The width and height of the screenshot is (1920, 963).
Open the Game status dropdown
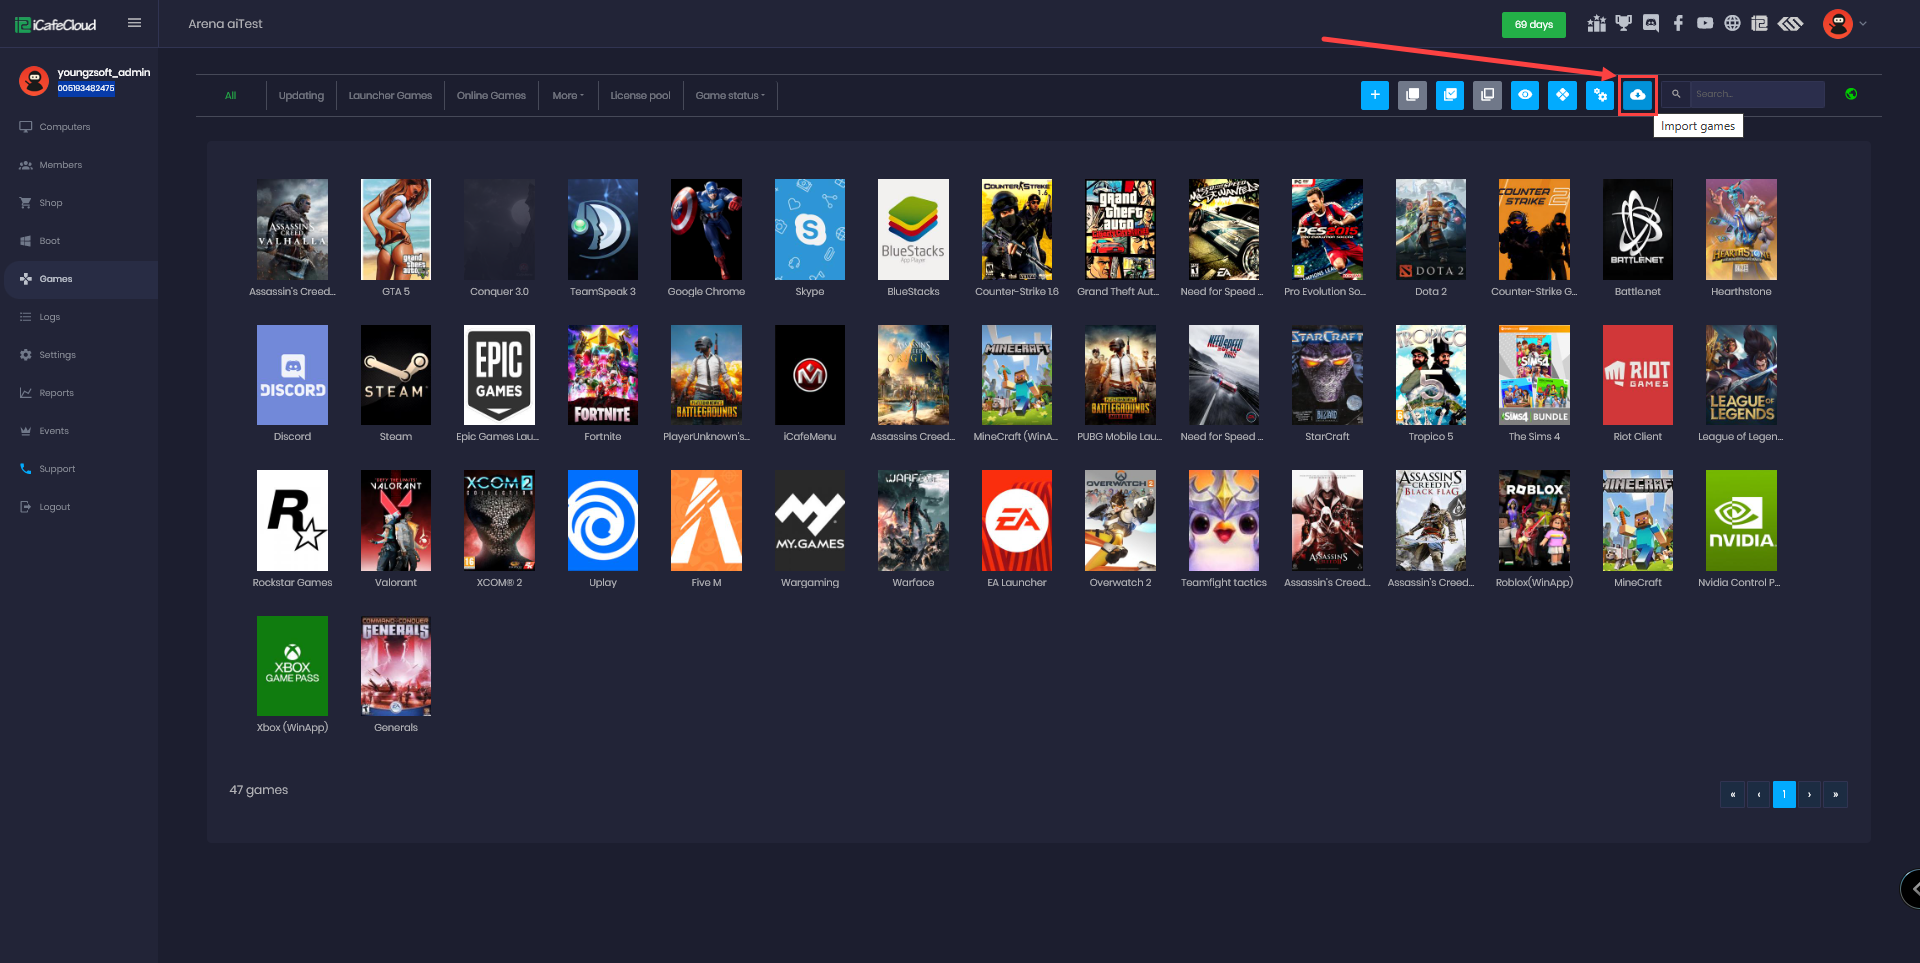(730, 96)
